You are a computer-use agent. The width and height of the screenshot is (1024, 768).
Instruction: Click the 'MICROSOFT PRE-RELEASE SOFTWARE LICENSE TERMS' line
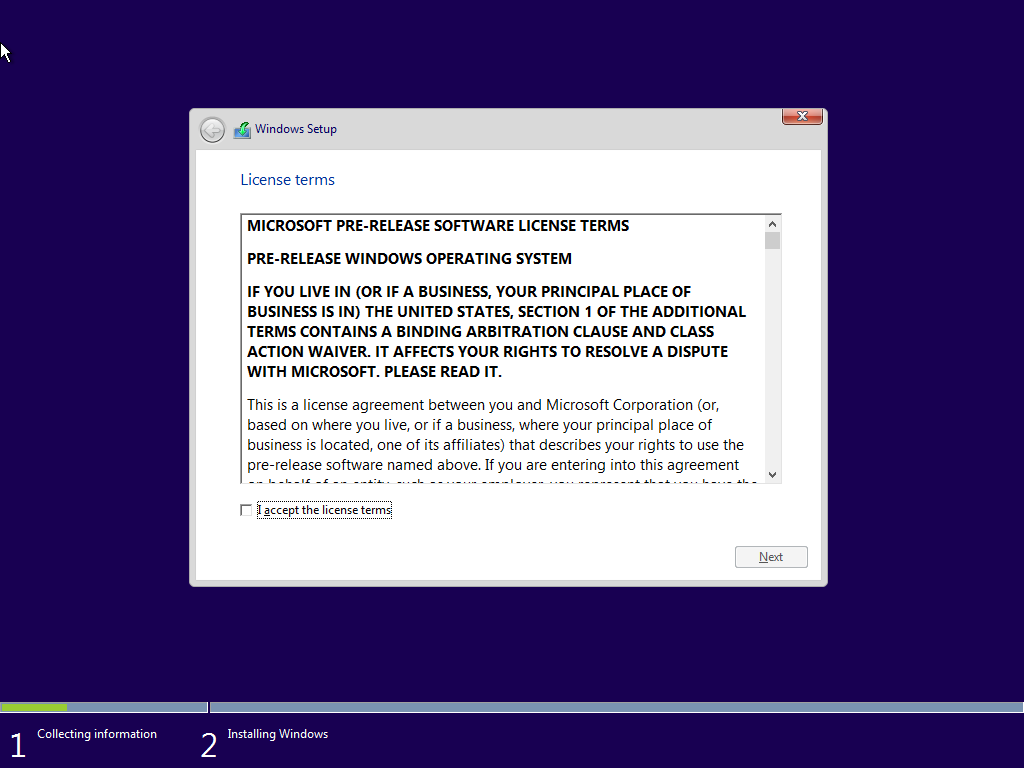click(438, 226)
